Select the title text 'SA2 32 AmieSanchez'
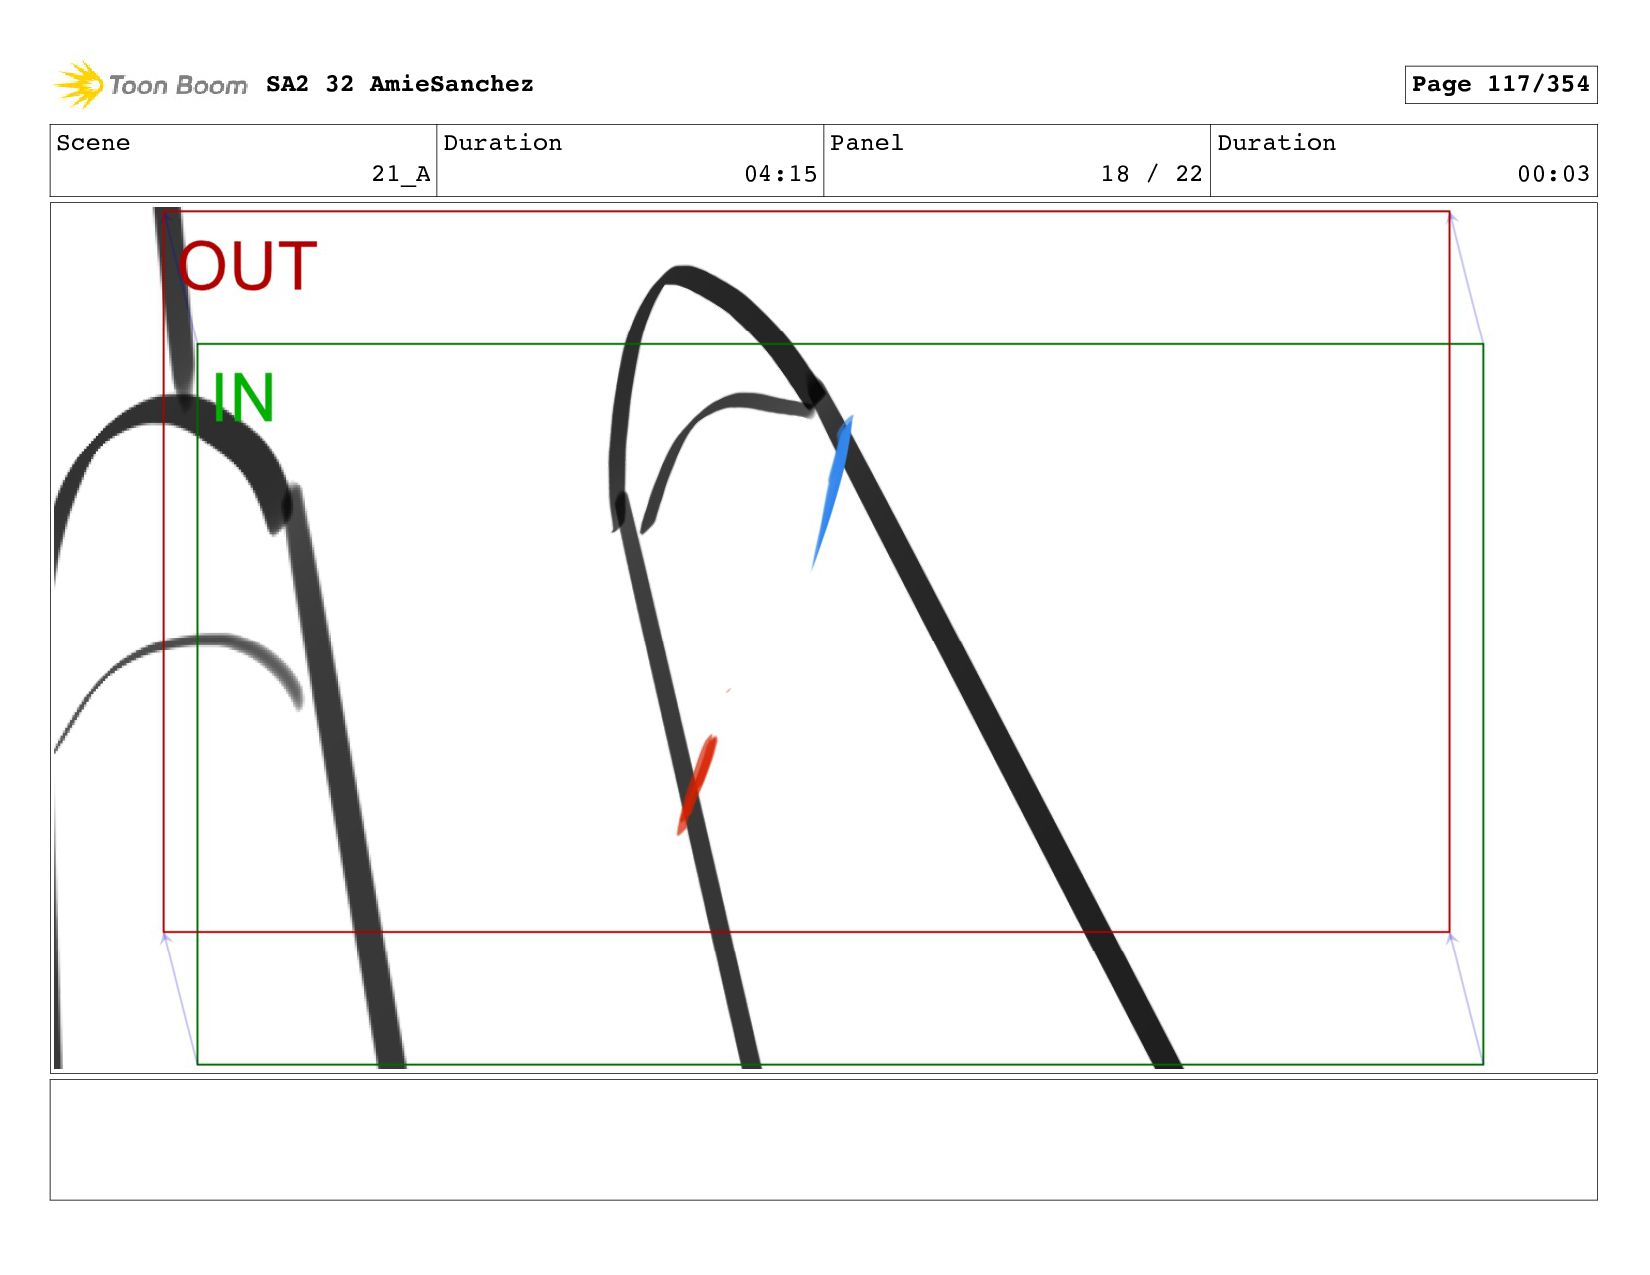 (400, 84)
